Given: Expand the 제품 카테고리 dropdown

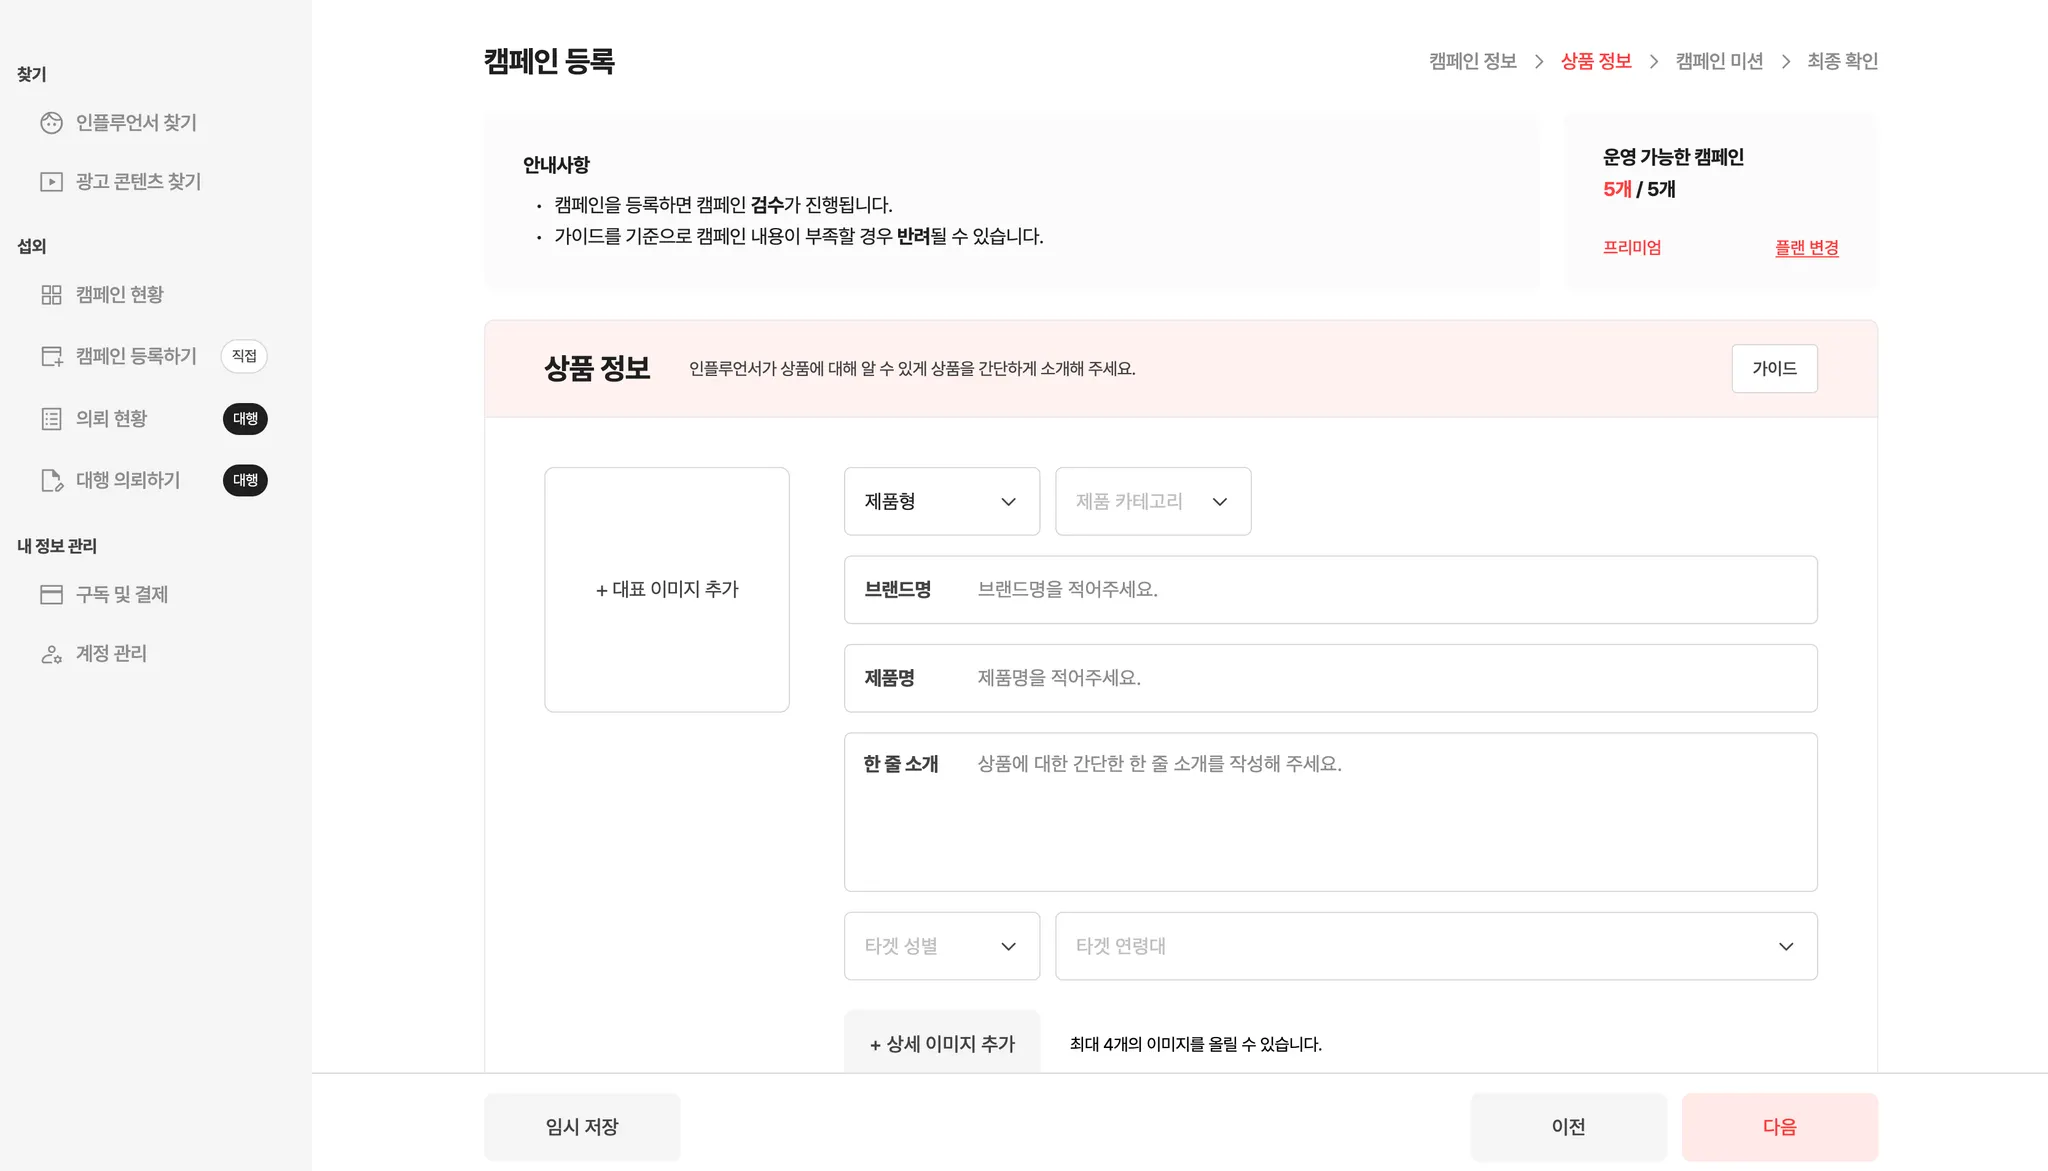Looking at the screenshot, I should pos(1152,501).
